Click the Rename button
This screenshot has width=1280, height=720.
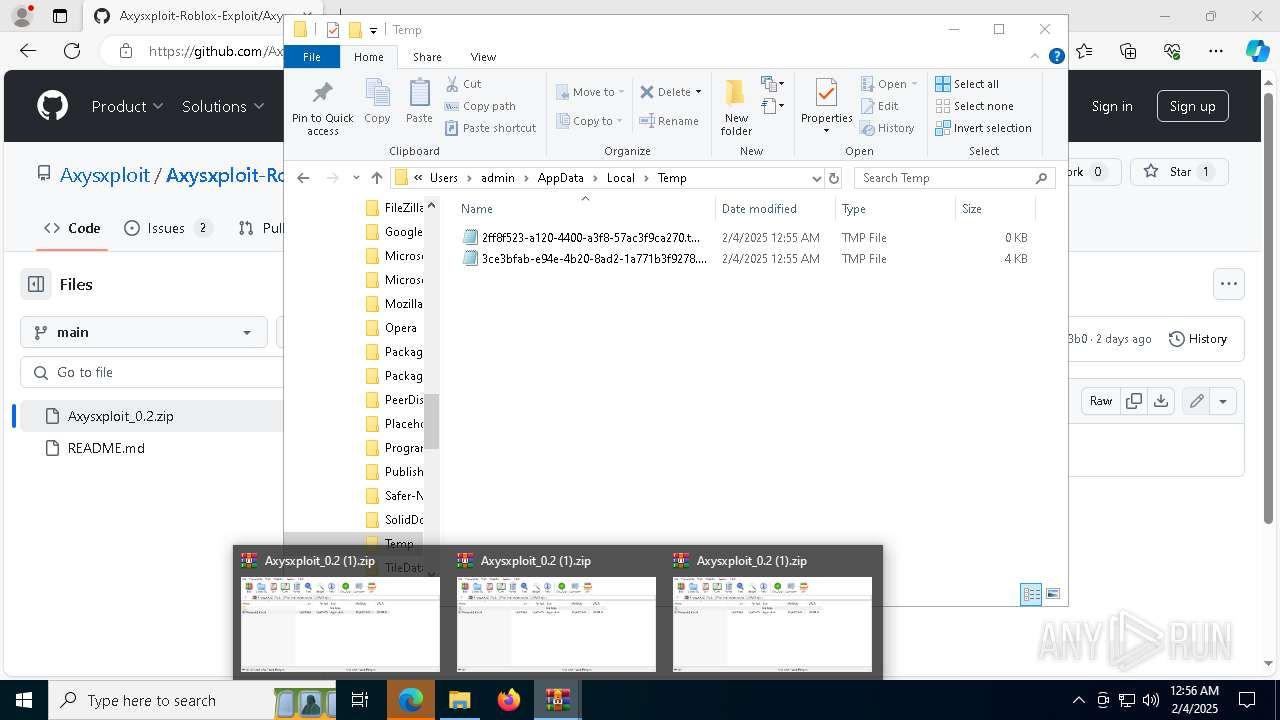(x=669, y=121)
